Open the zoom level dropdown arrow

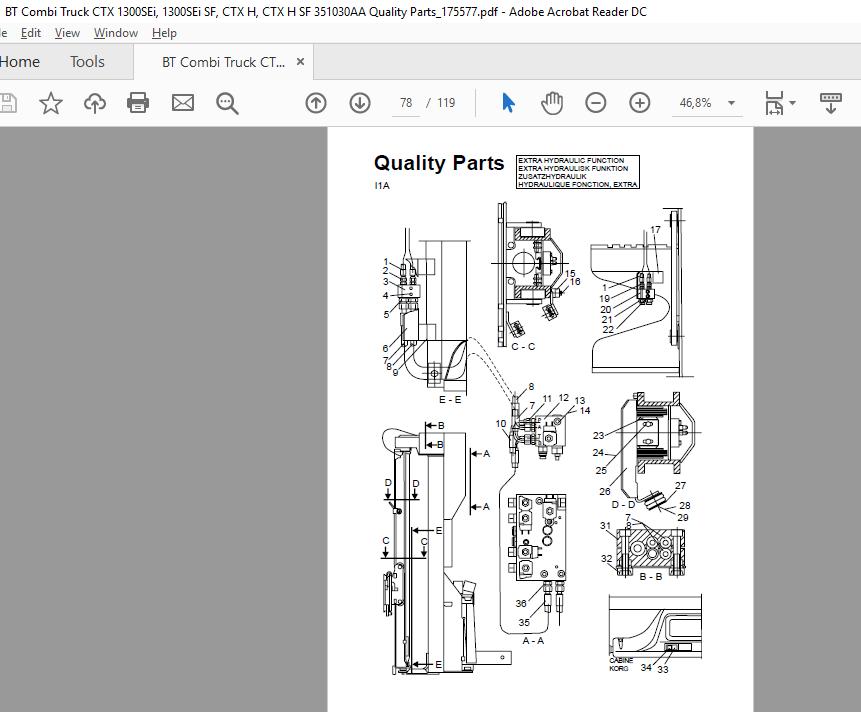[731, 103]
